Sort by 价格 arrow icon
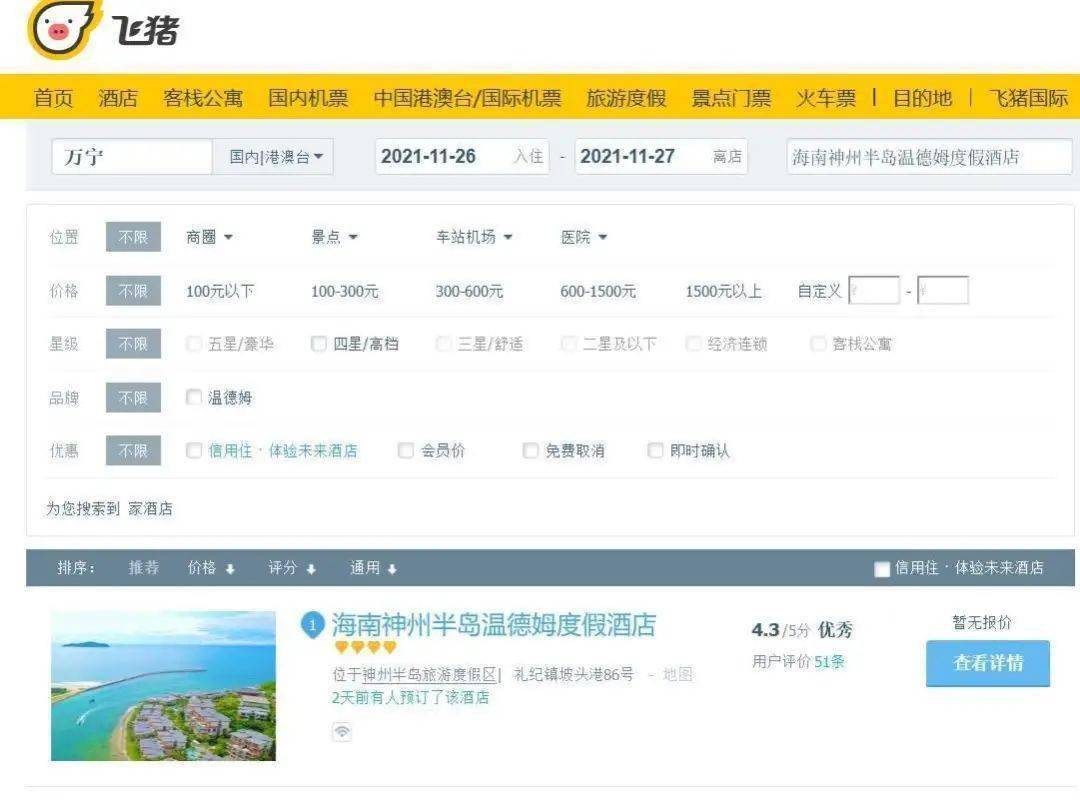Viewport: 1080px width, 810px height. (x=230, y=569)
